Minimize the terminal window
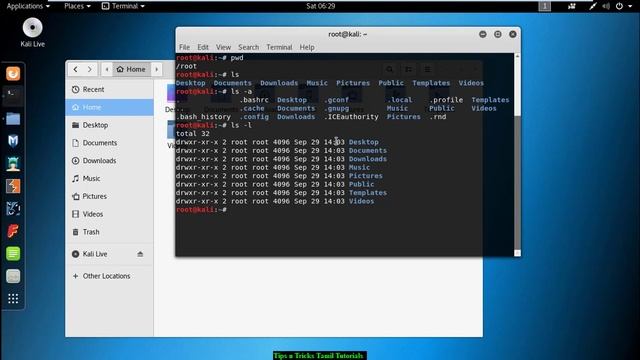The height and width of the screenshot is (360, 640). click(x=483, y=34)
